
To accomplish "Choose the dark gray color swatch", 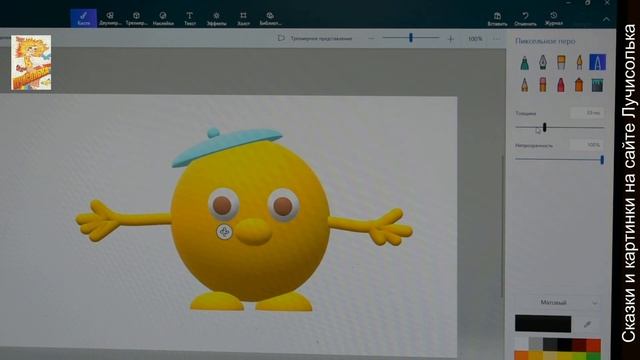I will pyautogui.click(x=550, y=344).
